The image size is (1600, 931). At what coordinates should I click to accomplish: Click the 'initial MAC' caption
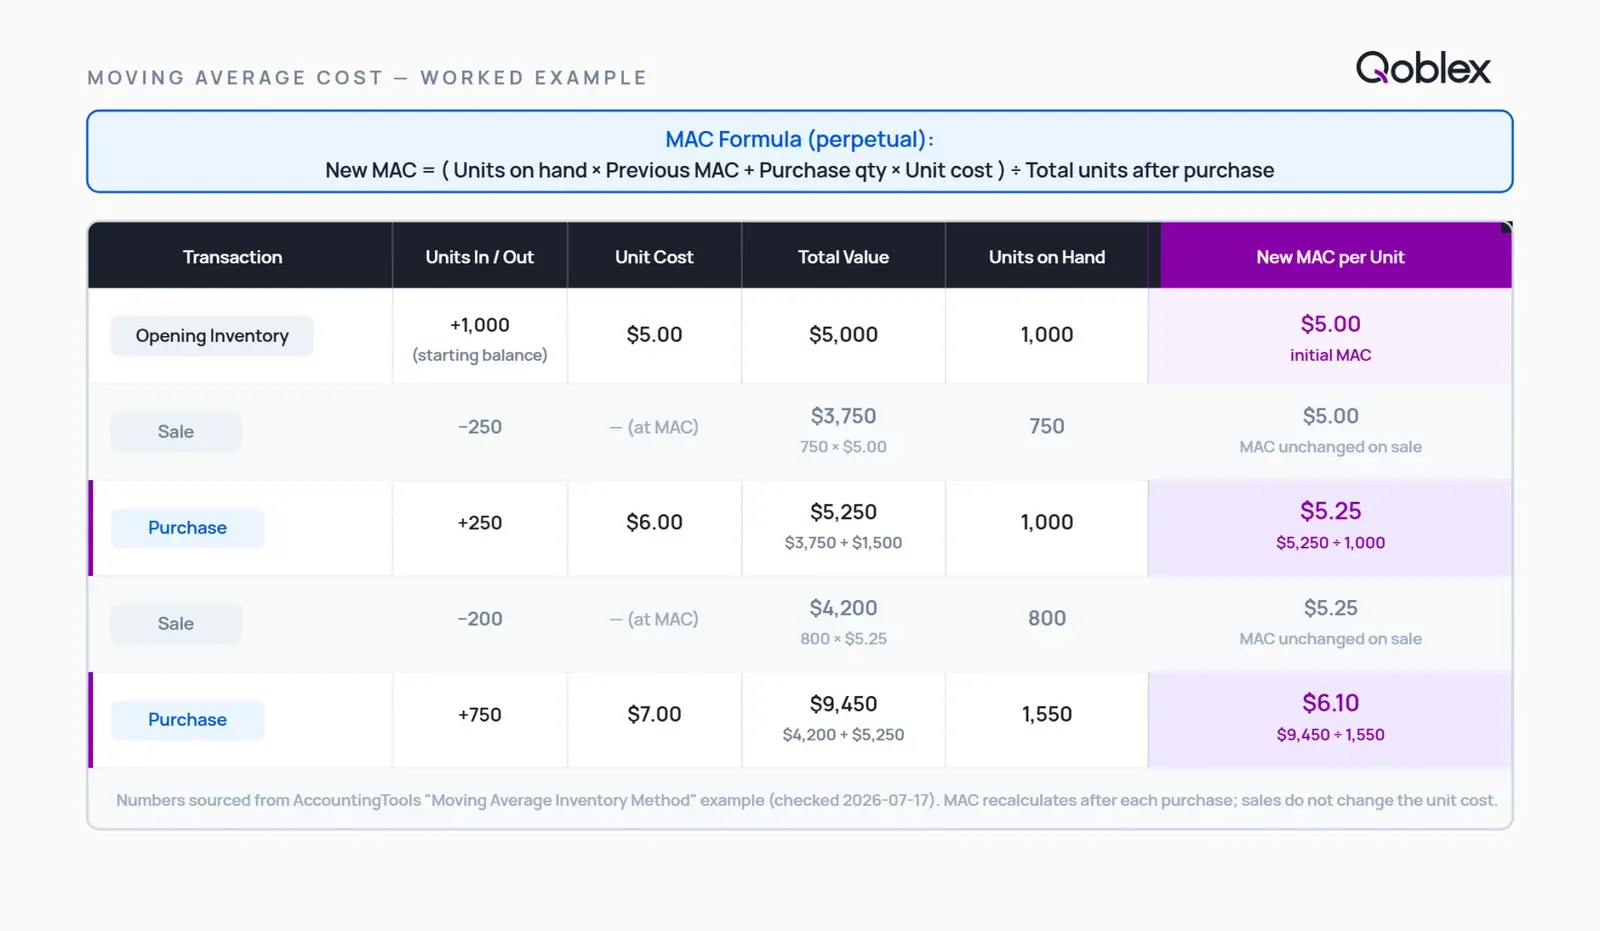[1330, 355]
